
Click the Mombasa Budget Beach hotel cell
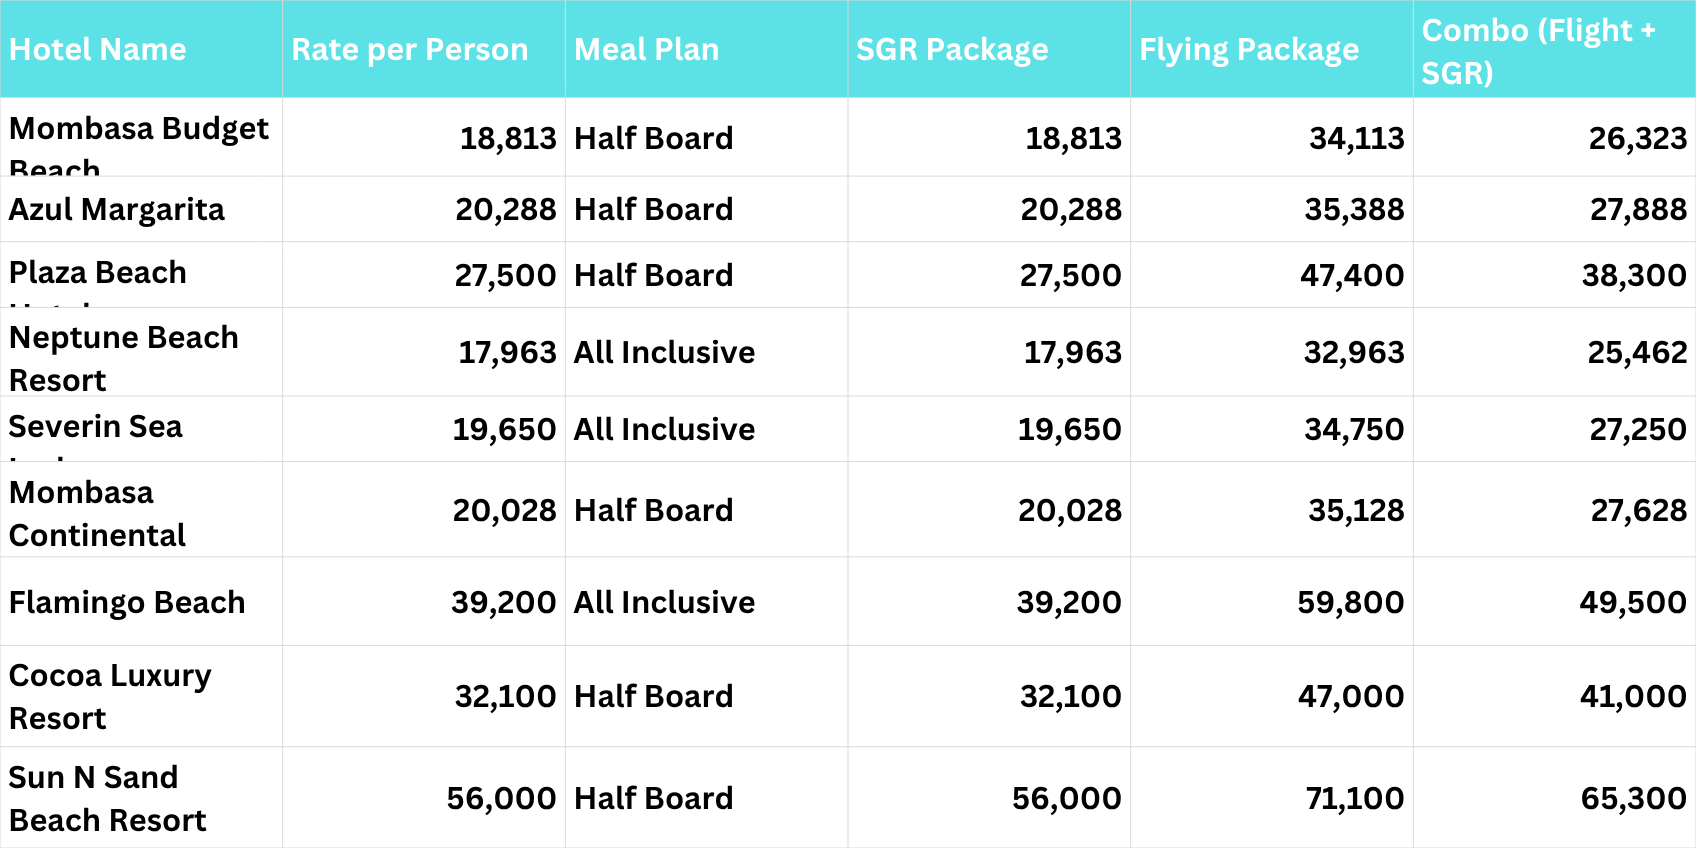(x=139, y=138)
